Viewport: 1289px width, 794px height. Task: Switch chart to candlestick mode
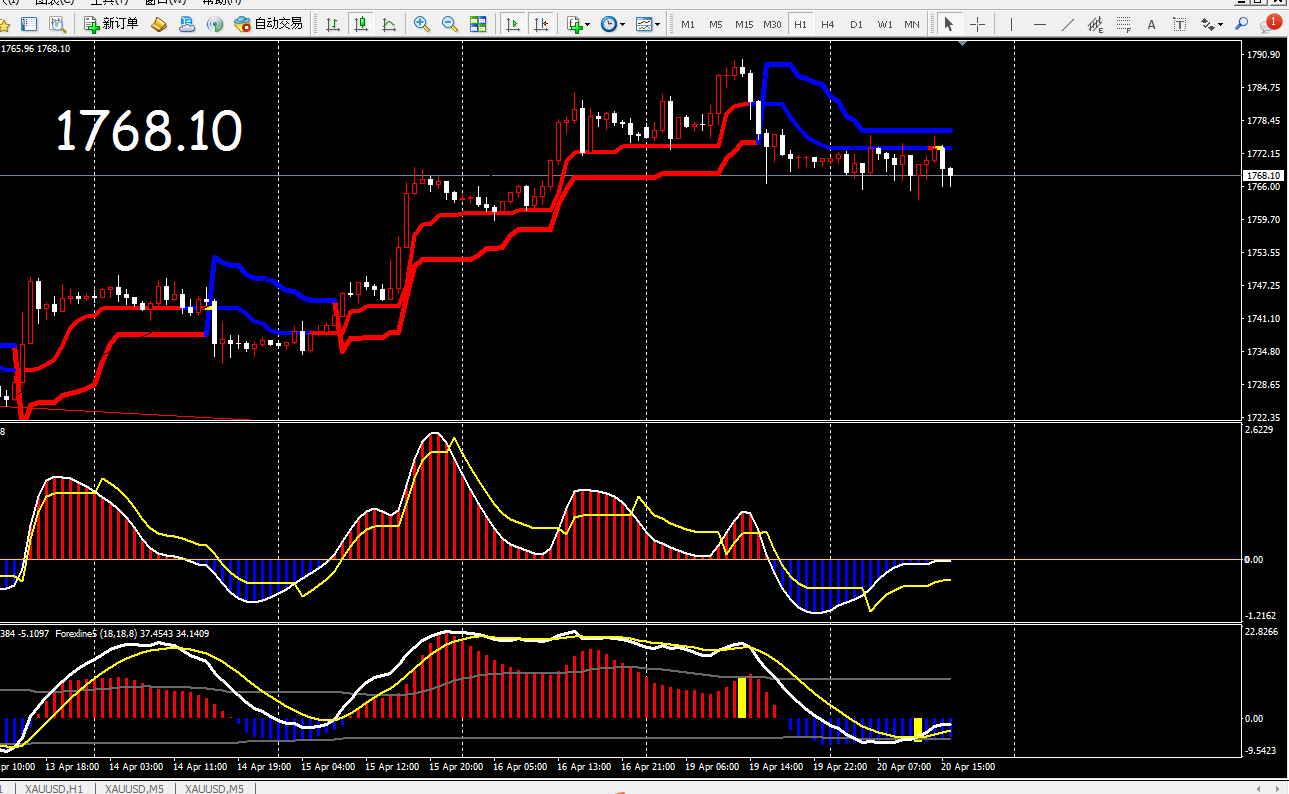(x=360, y=24)
